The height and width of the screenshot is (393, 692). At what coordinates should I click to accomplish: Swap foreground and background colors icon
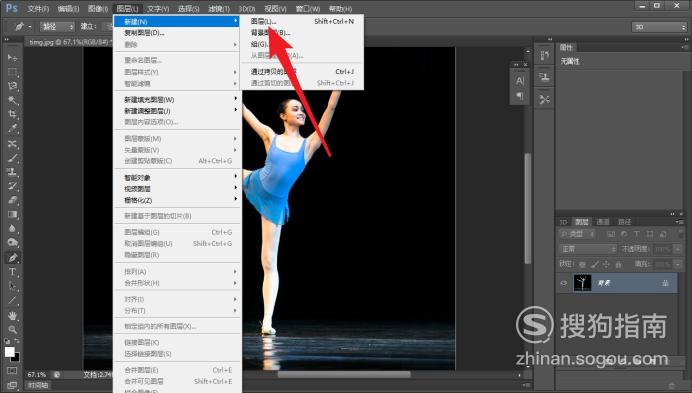tap(17, 341)
